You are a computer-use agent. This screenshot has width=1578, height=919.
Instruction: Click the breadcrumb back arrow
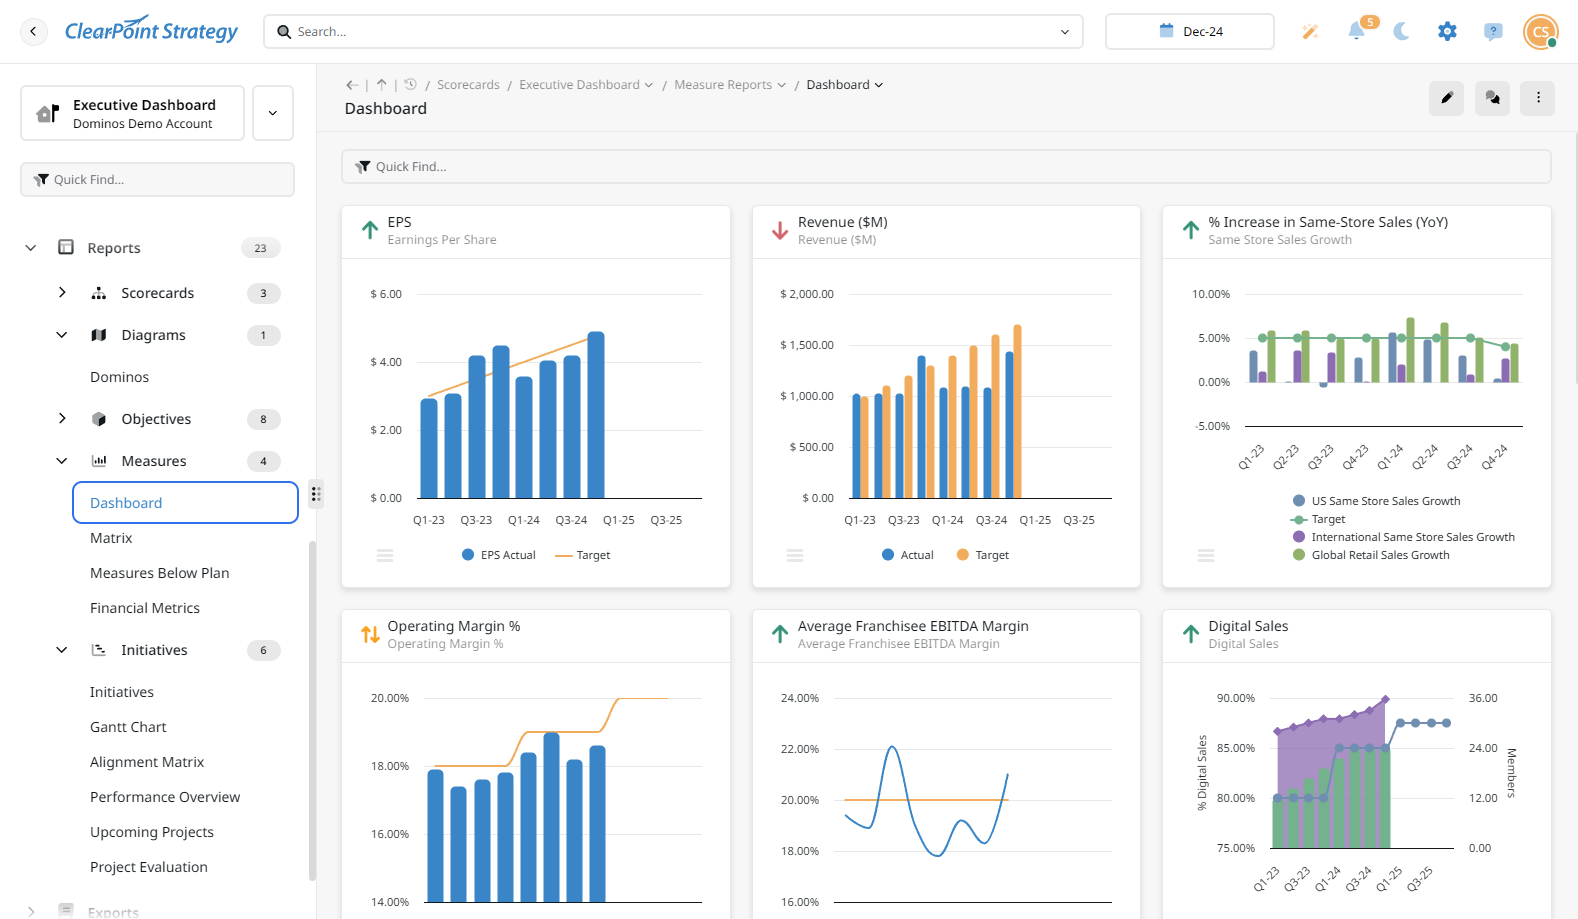[352, 85]
